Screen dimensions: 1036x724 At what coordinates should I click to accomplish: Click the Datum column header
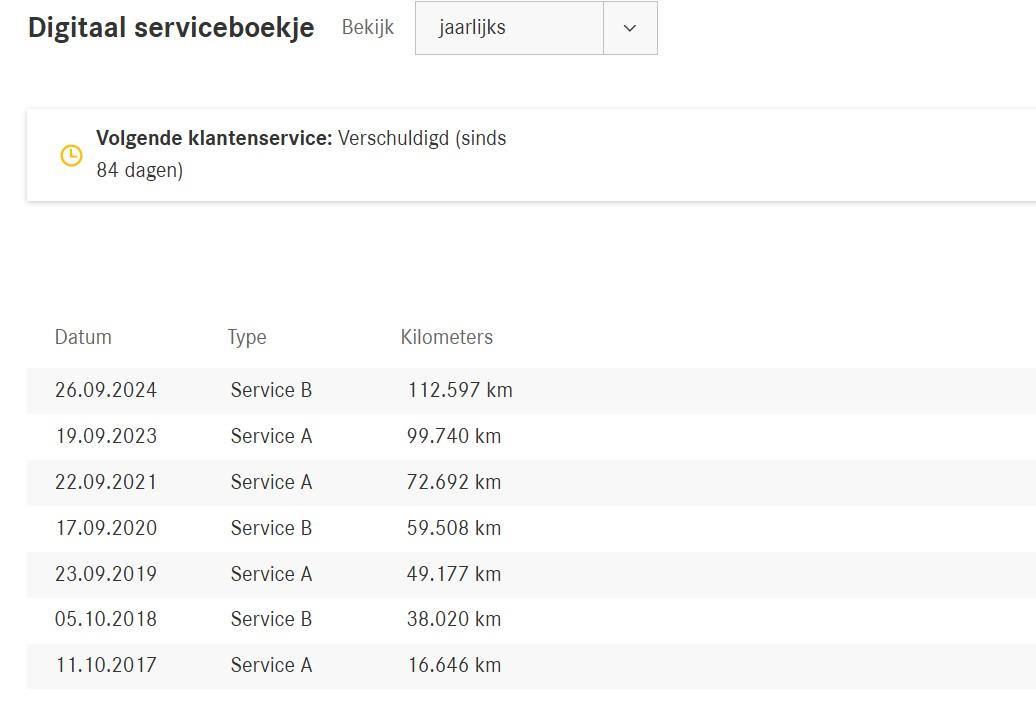pos(83,337)
